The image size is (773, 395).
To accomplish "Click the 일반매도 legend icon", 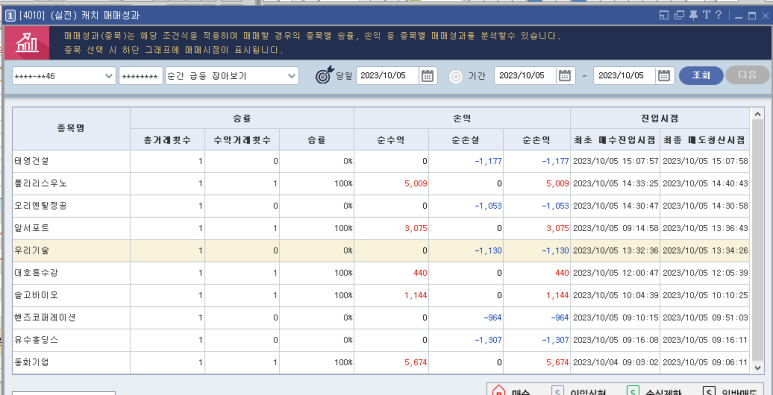I will click(x=708, y=392).
